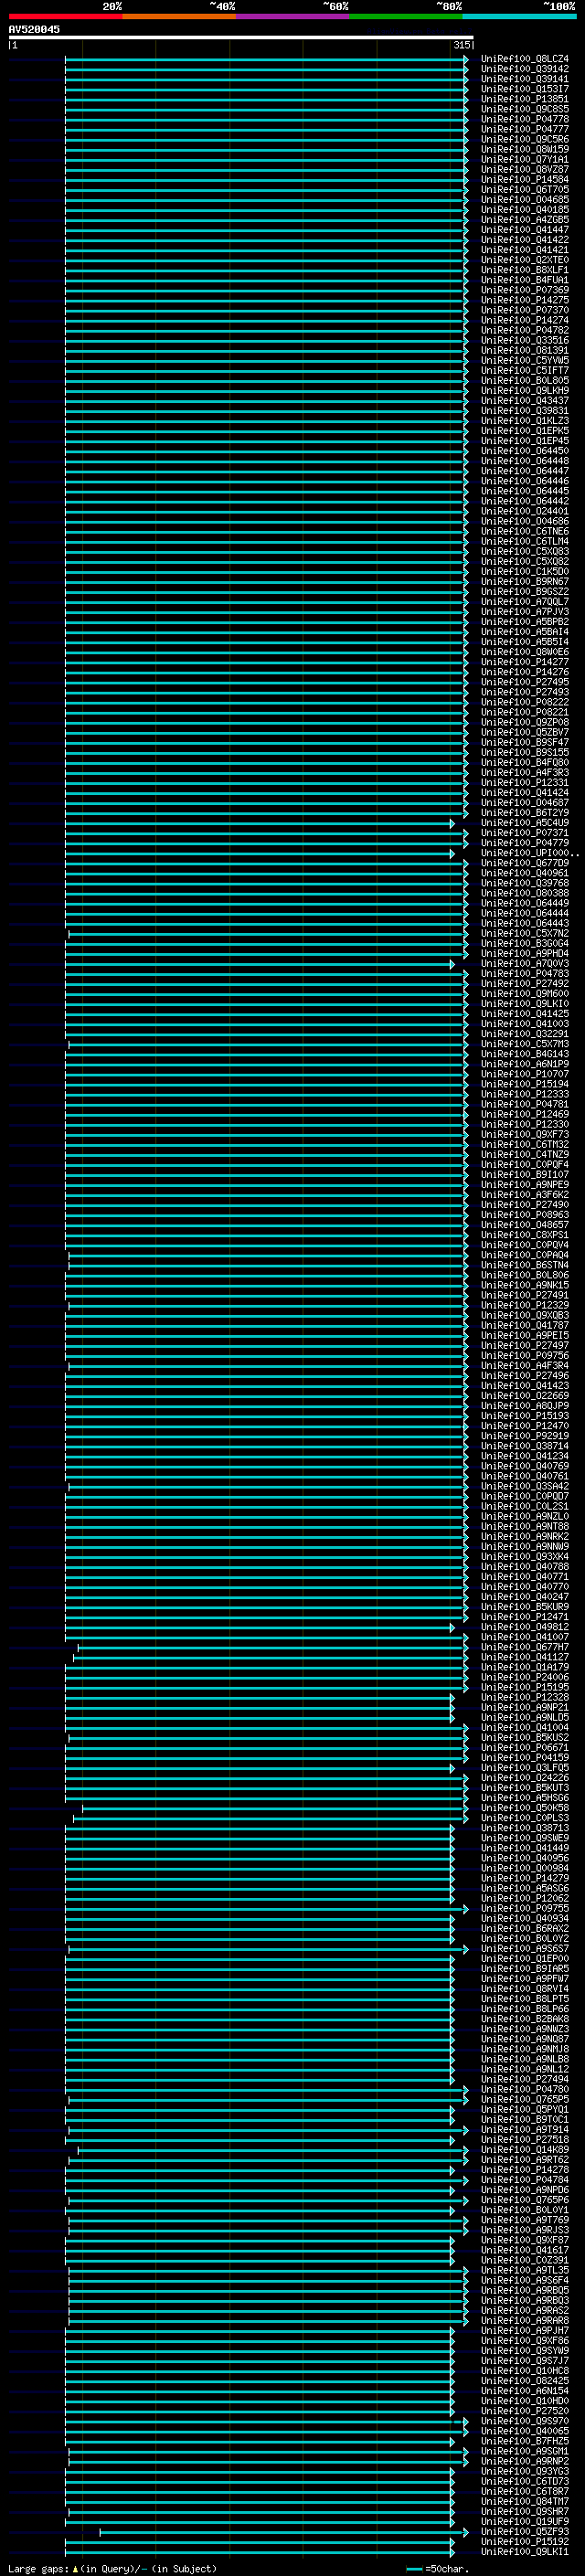Click the white query sequence bar
Image resolution: width=585 pixels, height=2576 pixels.
point(241,37)
